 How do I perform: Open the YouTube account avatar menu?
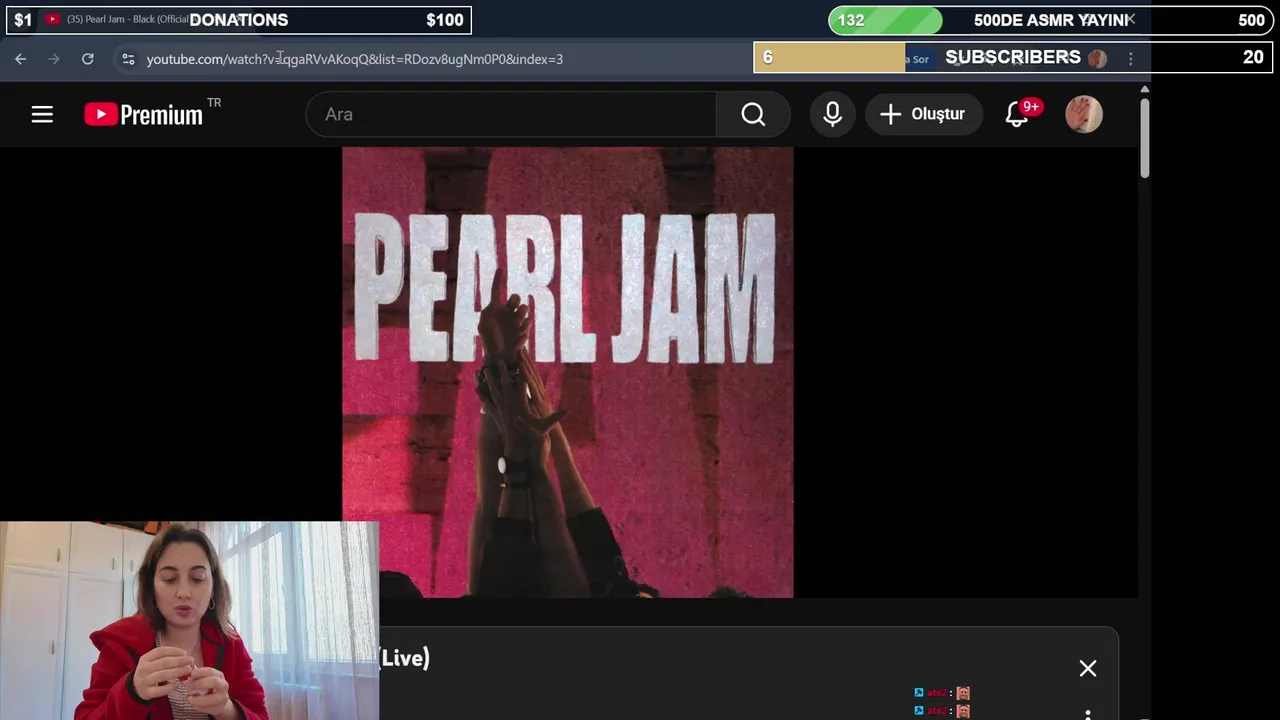coord(1084,114)
